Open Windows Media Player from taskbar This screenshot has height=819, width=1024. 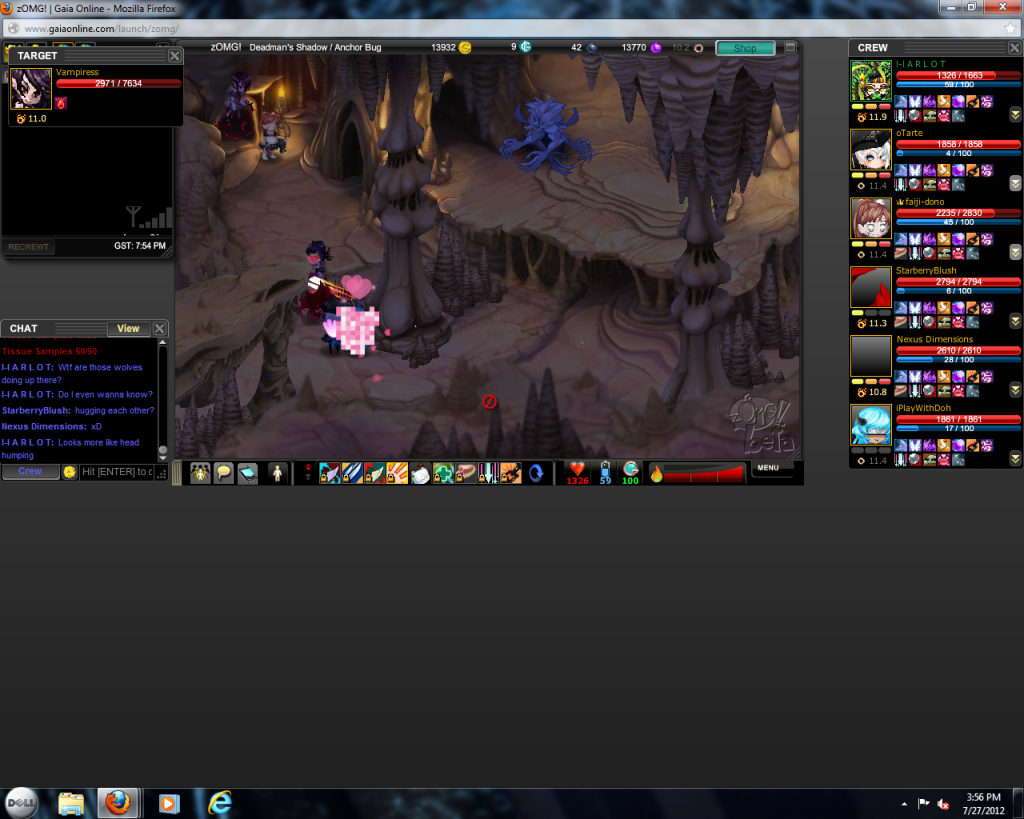point(168,803)
